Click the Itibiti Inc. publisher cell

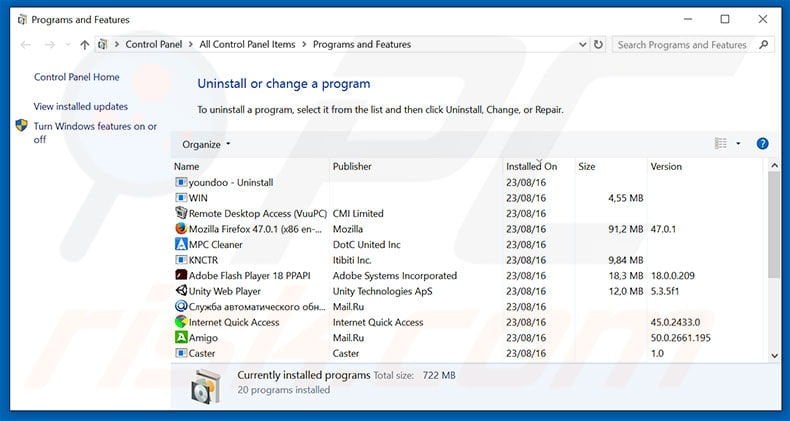click(352, 260)
